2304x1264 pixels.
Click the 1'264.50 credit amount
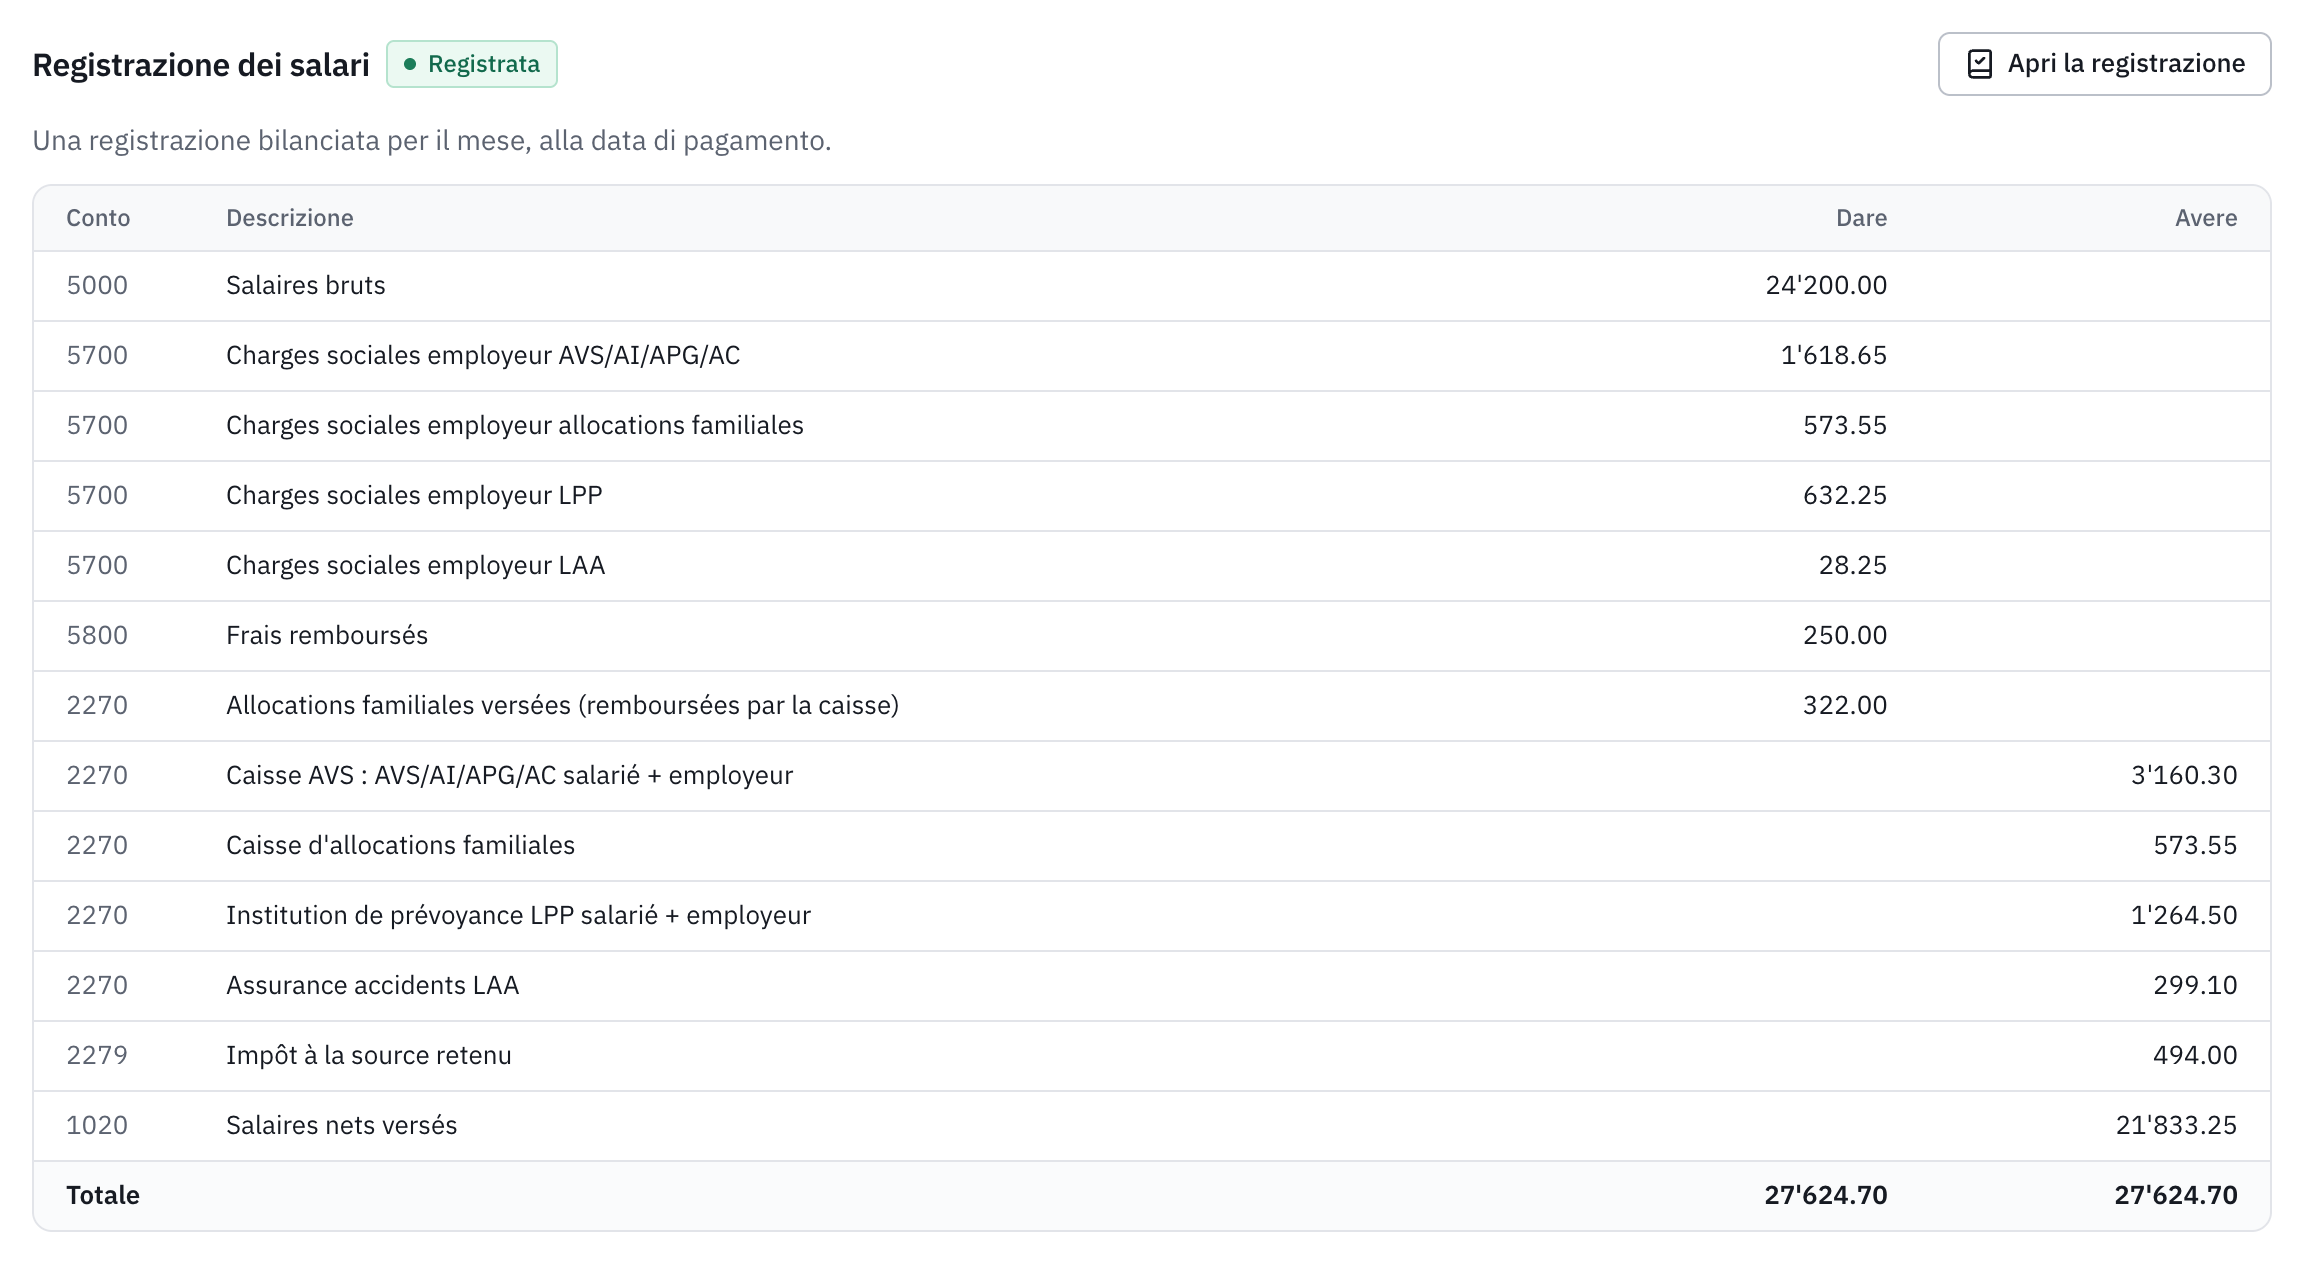pos(2184,915)
